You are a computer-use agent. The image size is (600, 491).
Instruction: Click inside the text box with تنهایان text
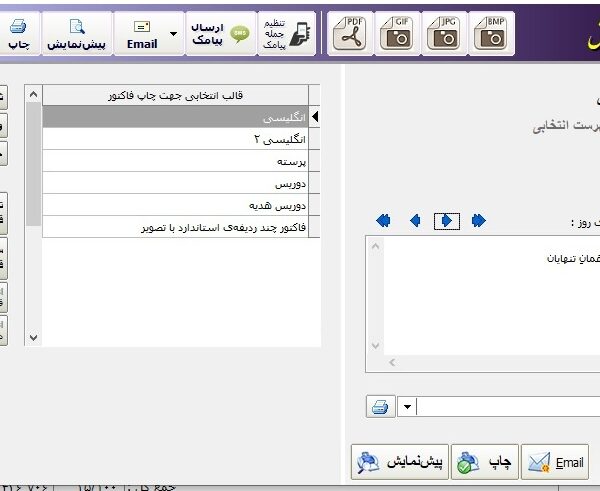492,295
